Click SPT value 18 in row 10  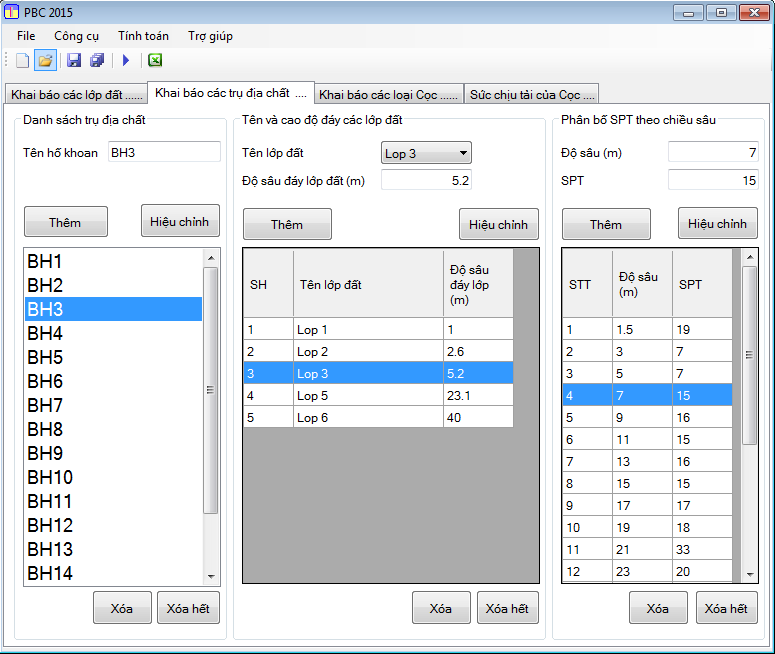(x=702, y=527)
